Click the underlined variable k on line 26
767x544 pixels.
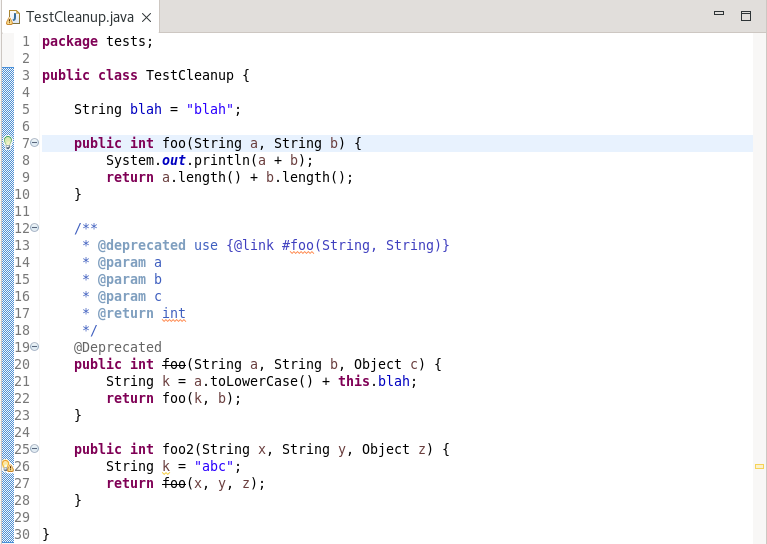point(166,466)
